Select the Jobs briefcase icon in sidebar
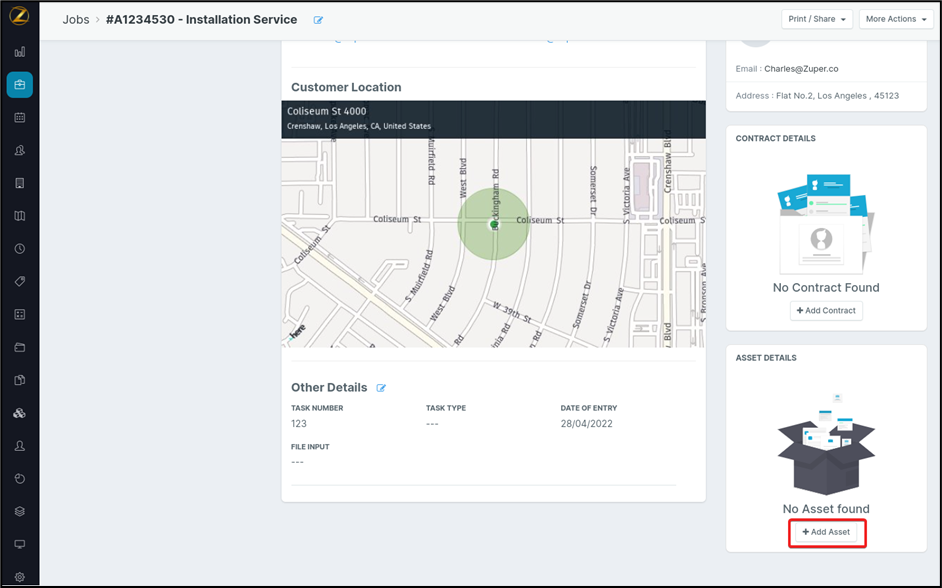 coord(19,85)
